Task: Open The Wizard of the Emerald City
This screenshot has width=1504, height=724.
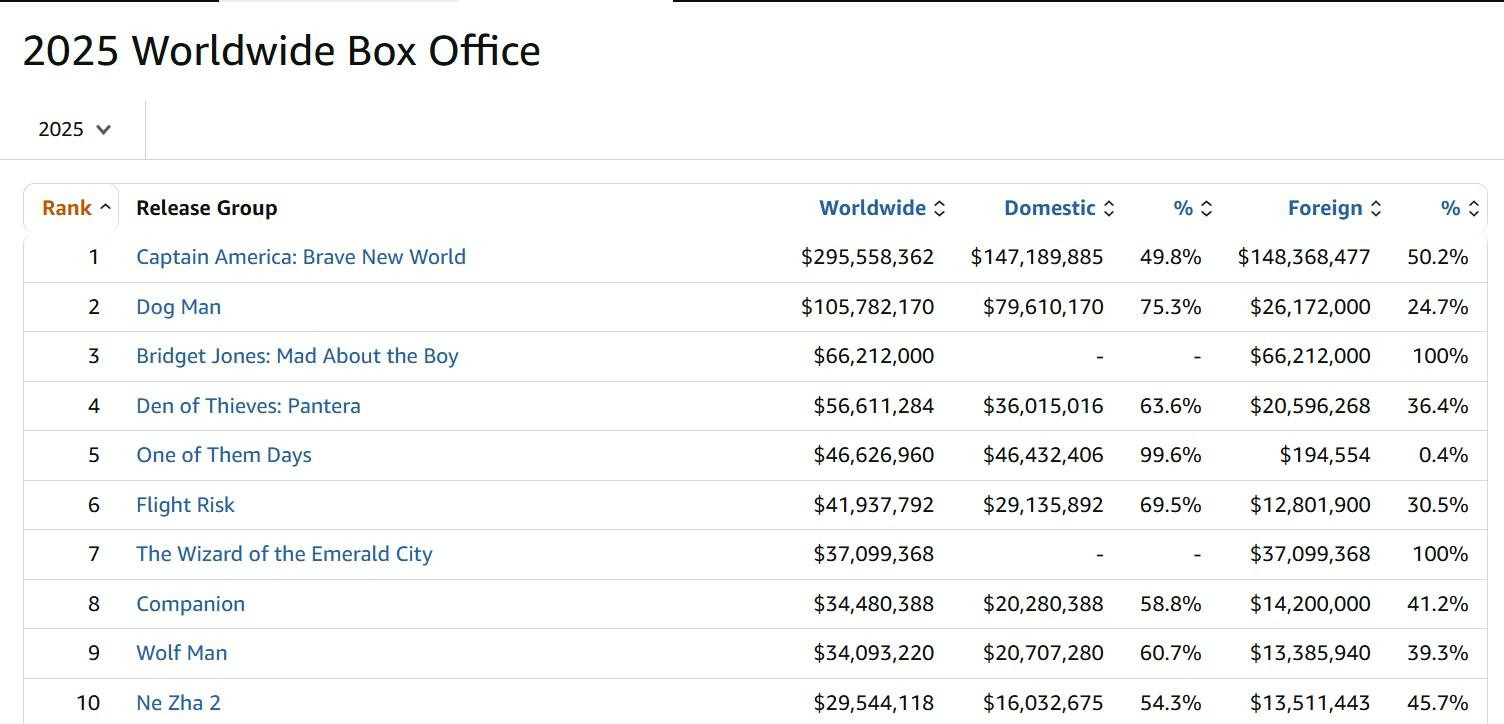Action: tap(284, 554)
